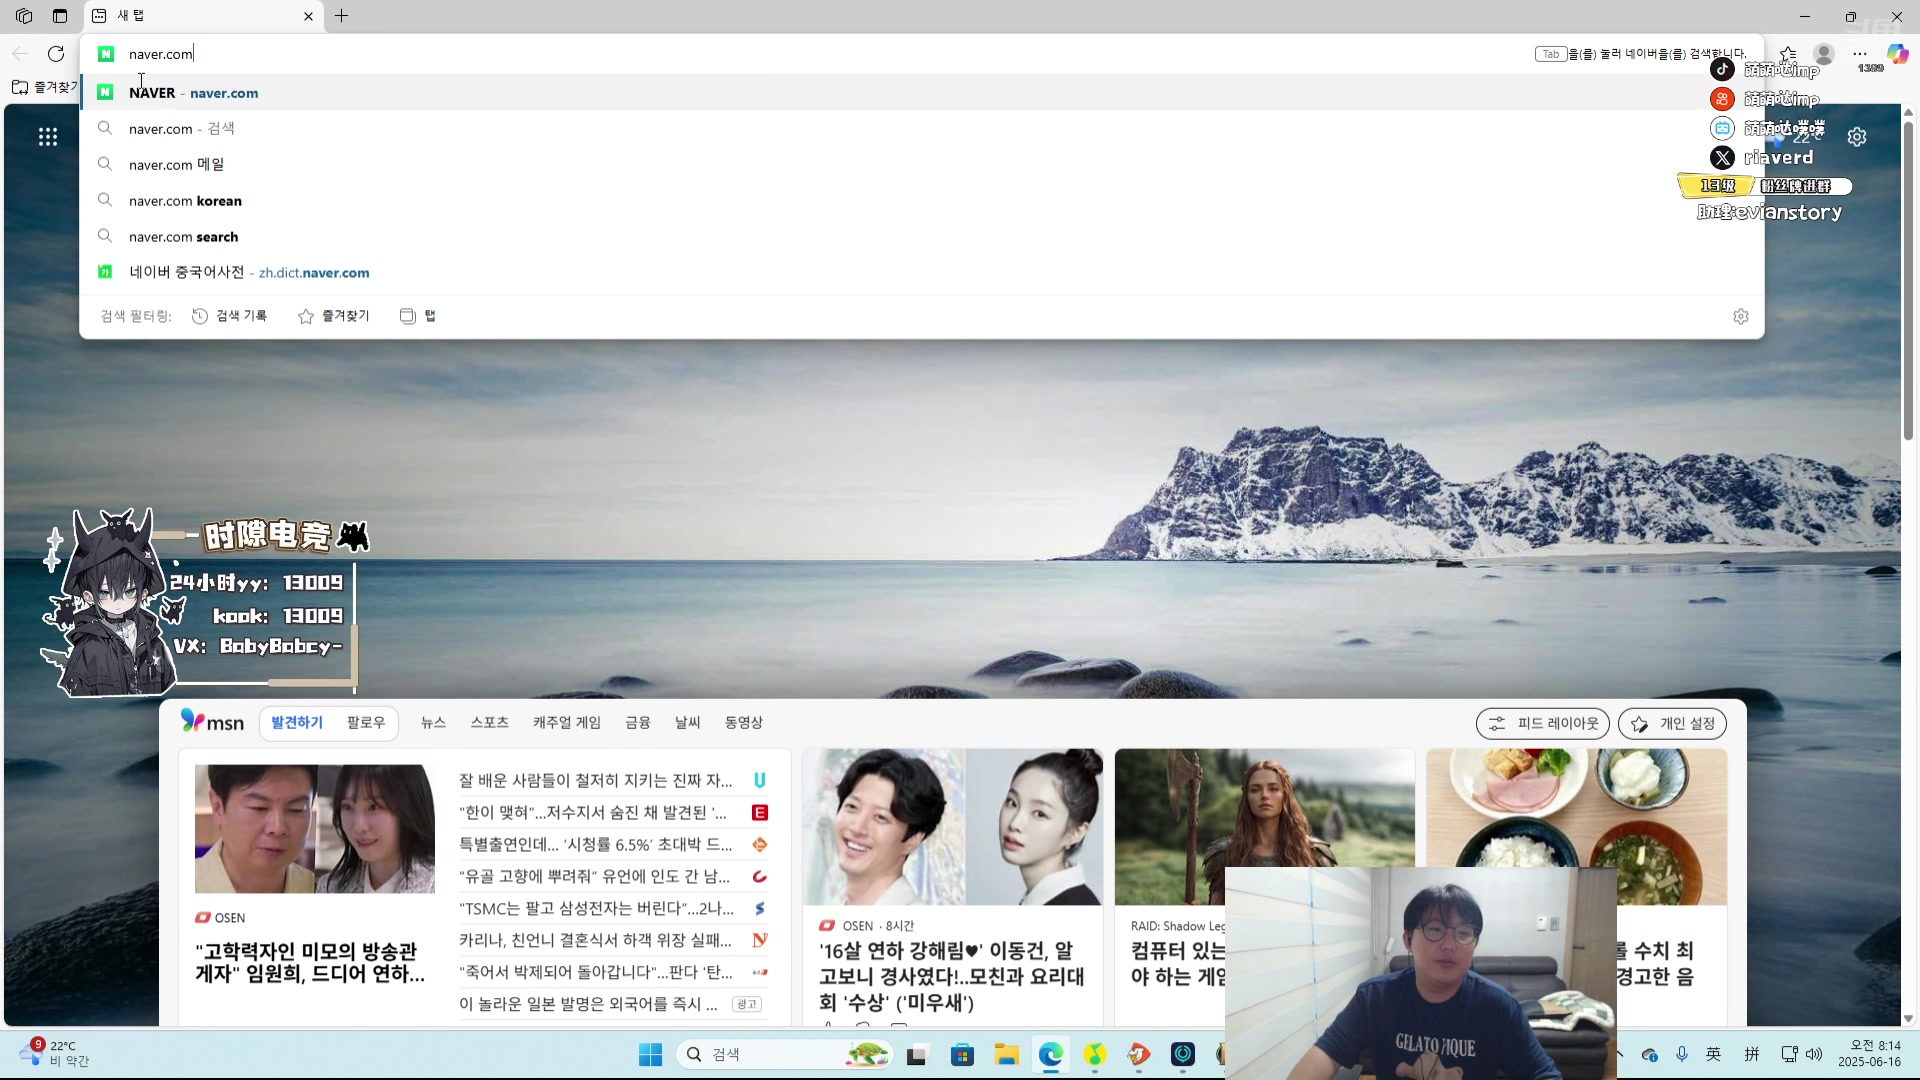
Task: Focus the address bar containing naver.com
Action: click(x=800, y=54)
